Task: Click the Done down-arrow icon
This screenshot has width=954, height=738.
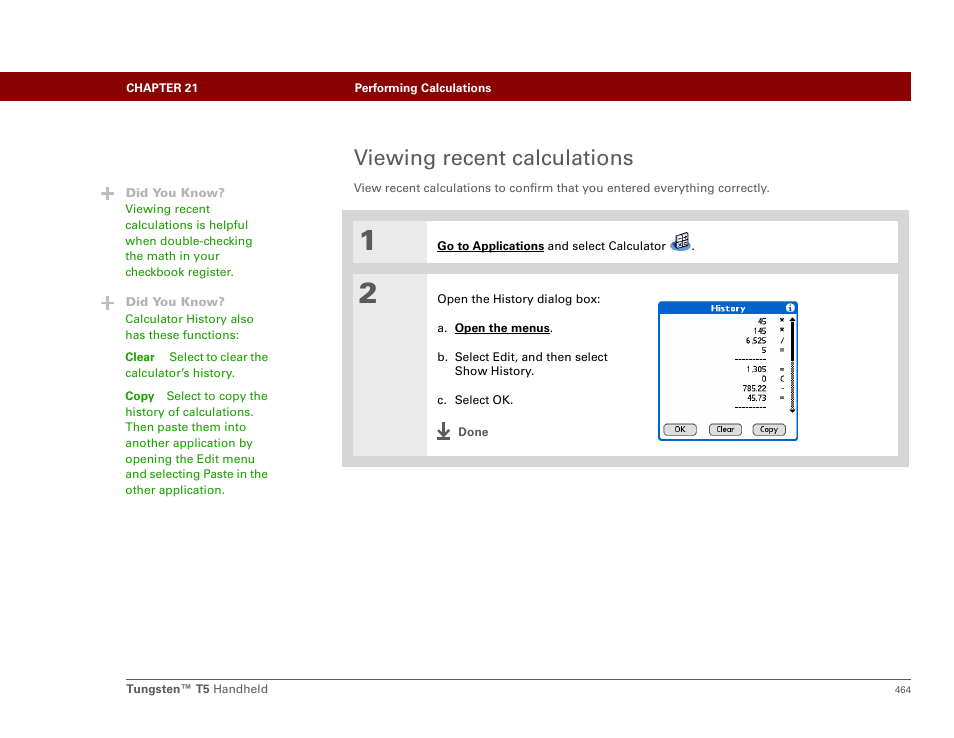Action: (x=444, y=431)
